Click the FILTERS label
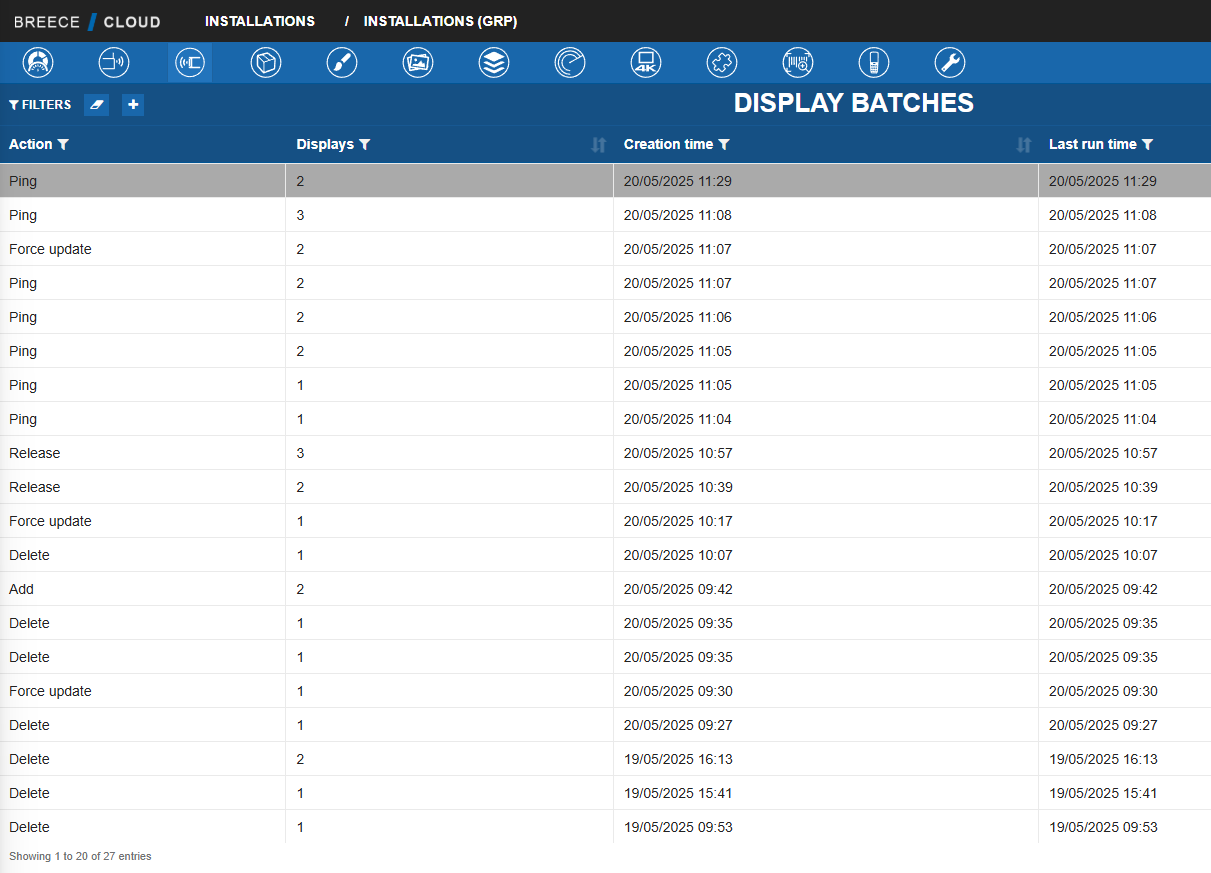The width and height of the screenshot is (1211, 873). coord(40,105)
